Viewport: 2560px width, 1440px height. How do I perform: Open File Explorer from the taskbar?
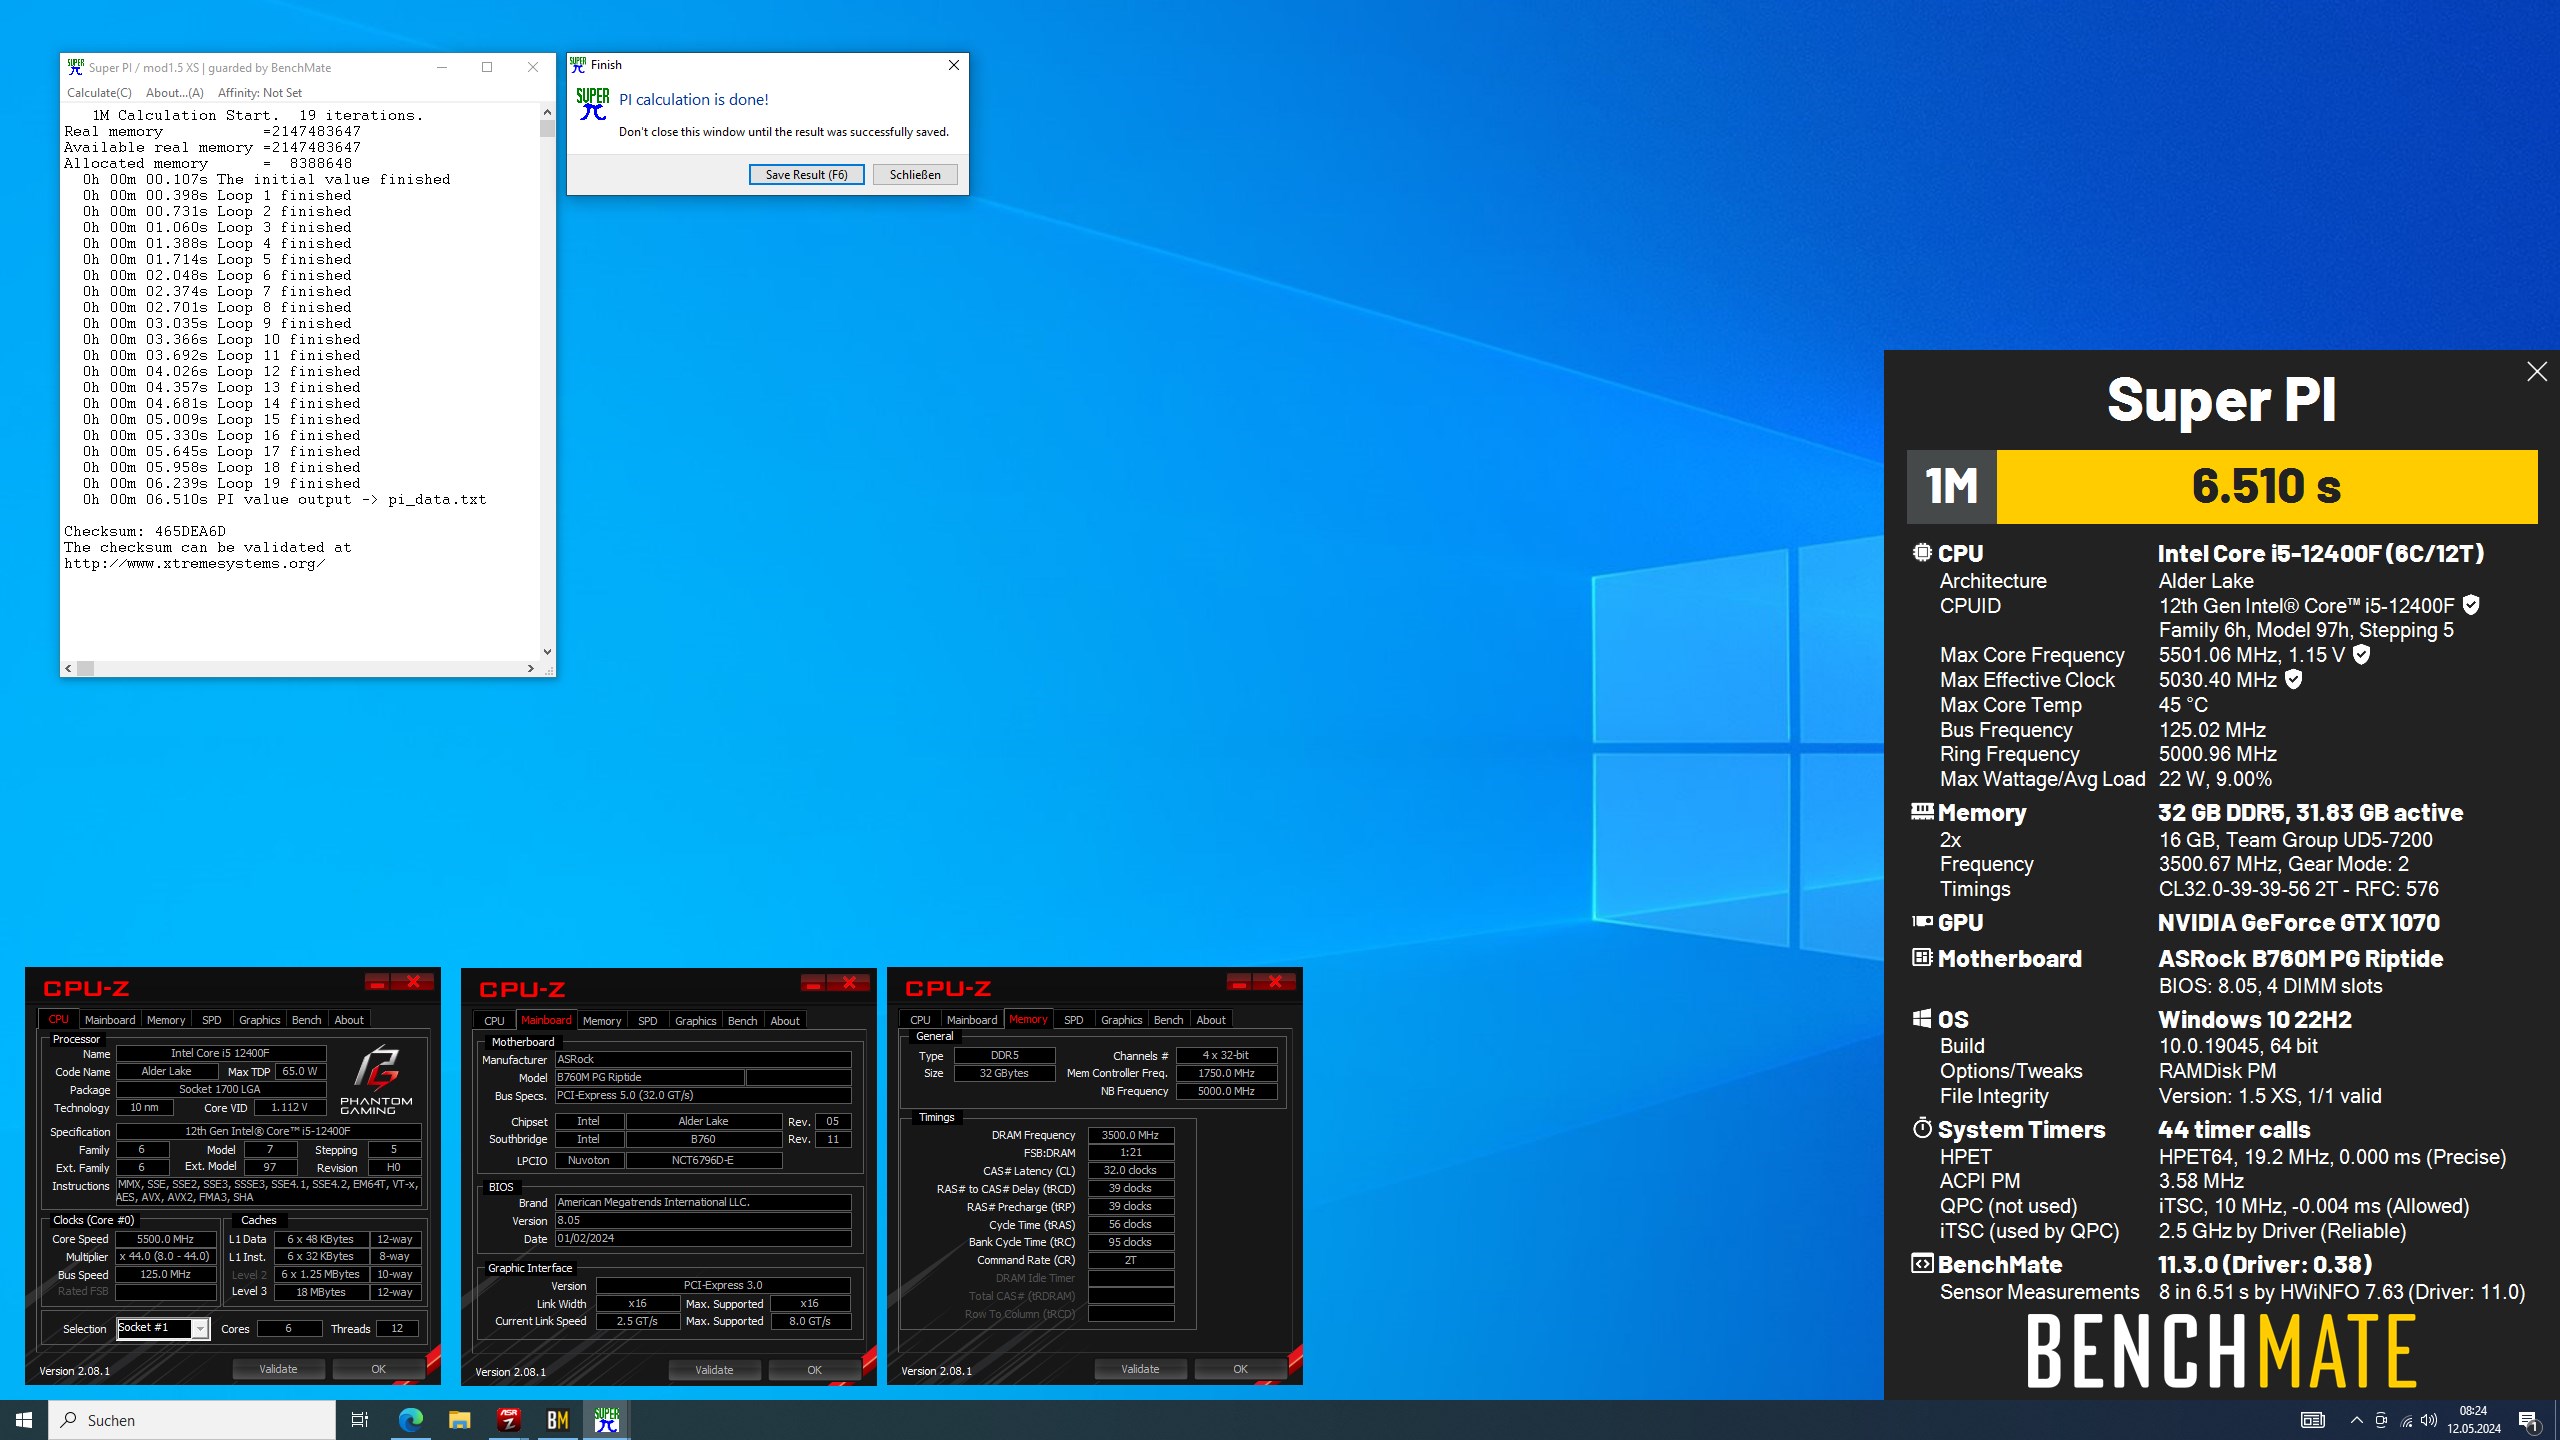coord(460,1420)
